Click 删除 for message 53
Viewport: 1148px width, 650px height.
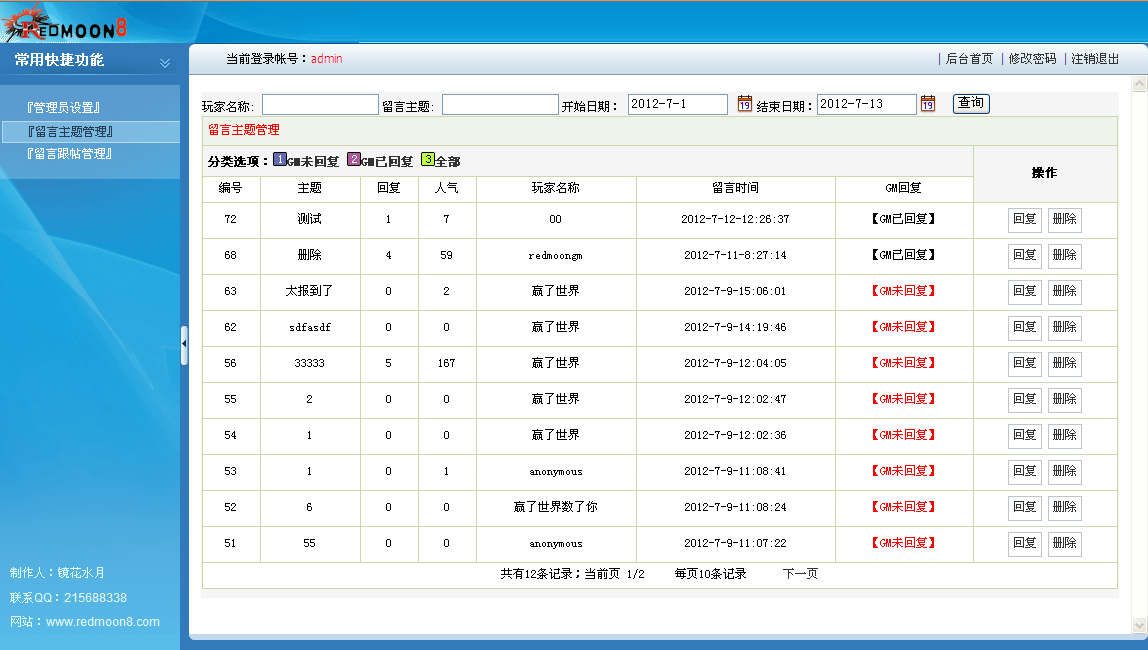1065,471
